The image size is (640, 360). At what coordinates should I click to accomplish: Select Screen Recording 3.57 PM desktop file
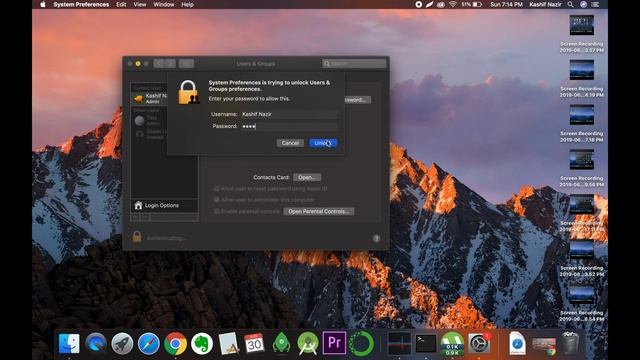click(582, 34)
